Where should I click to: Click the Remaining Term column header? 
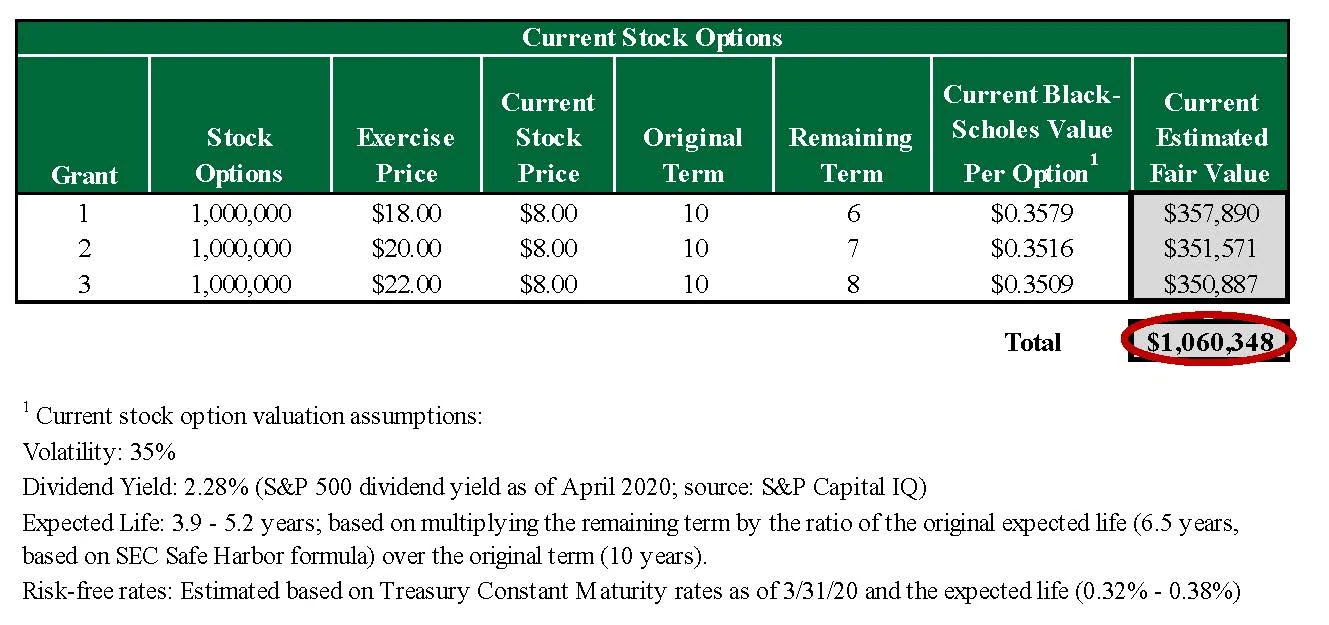(x=851, y=155)
